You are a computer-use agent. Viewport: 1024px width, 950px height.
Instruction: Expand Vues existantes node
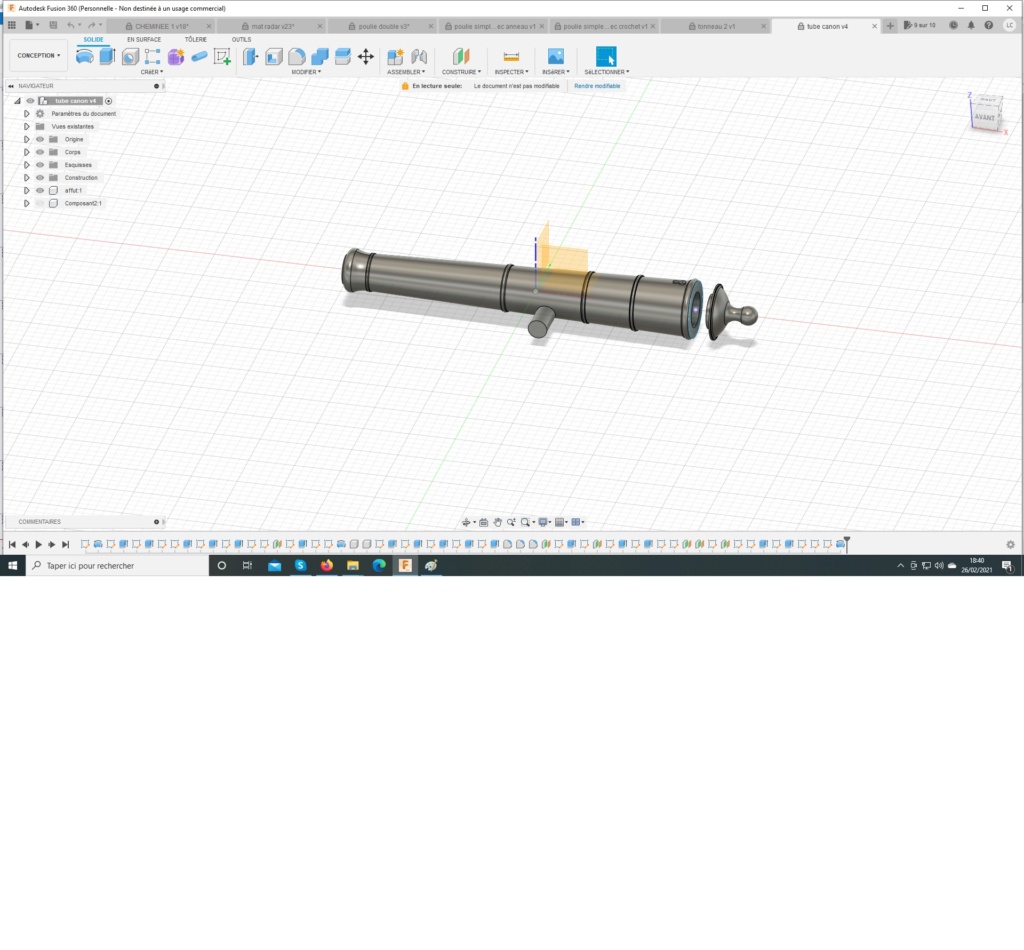tap(27, 126)
